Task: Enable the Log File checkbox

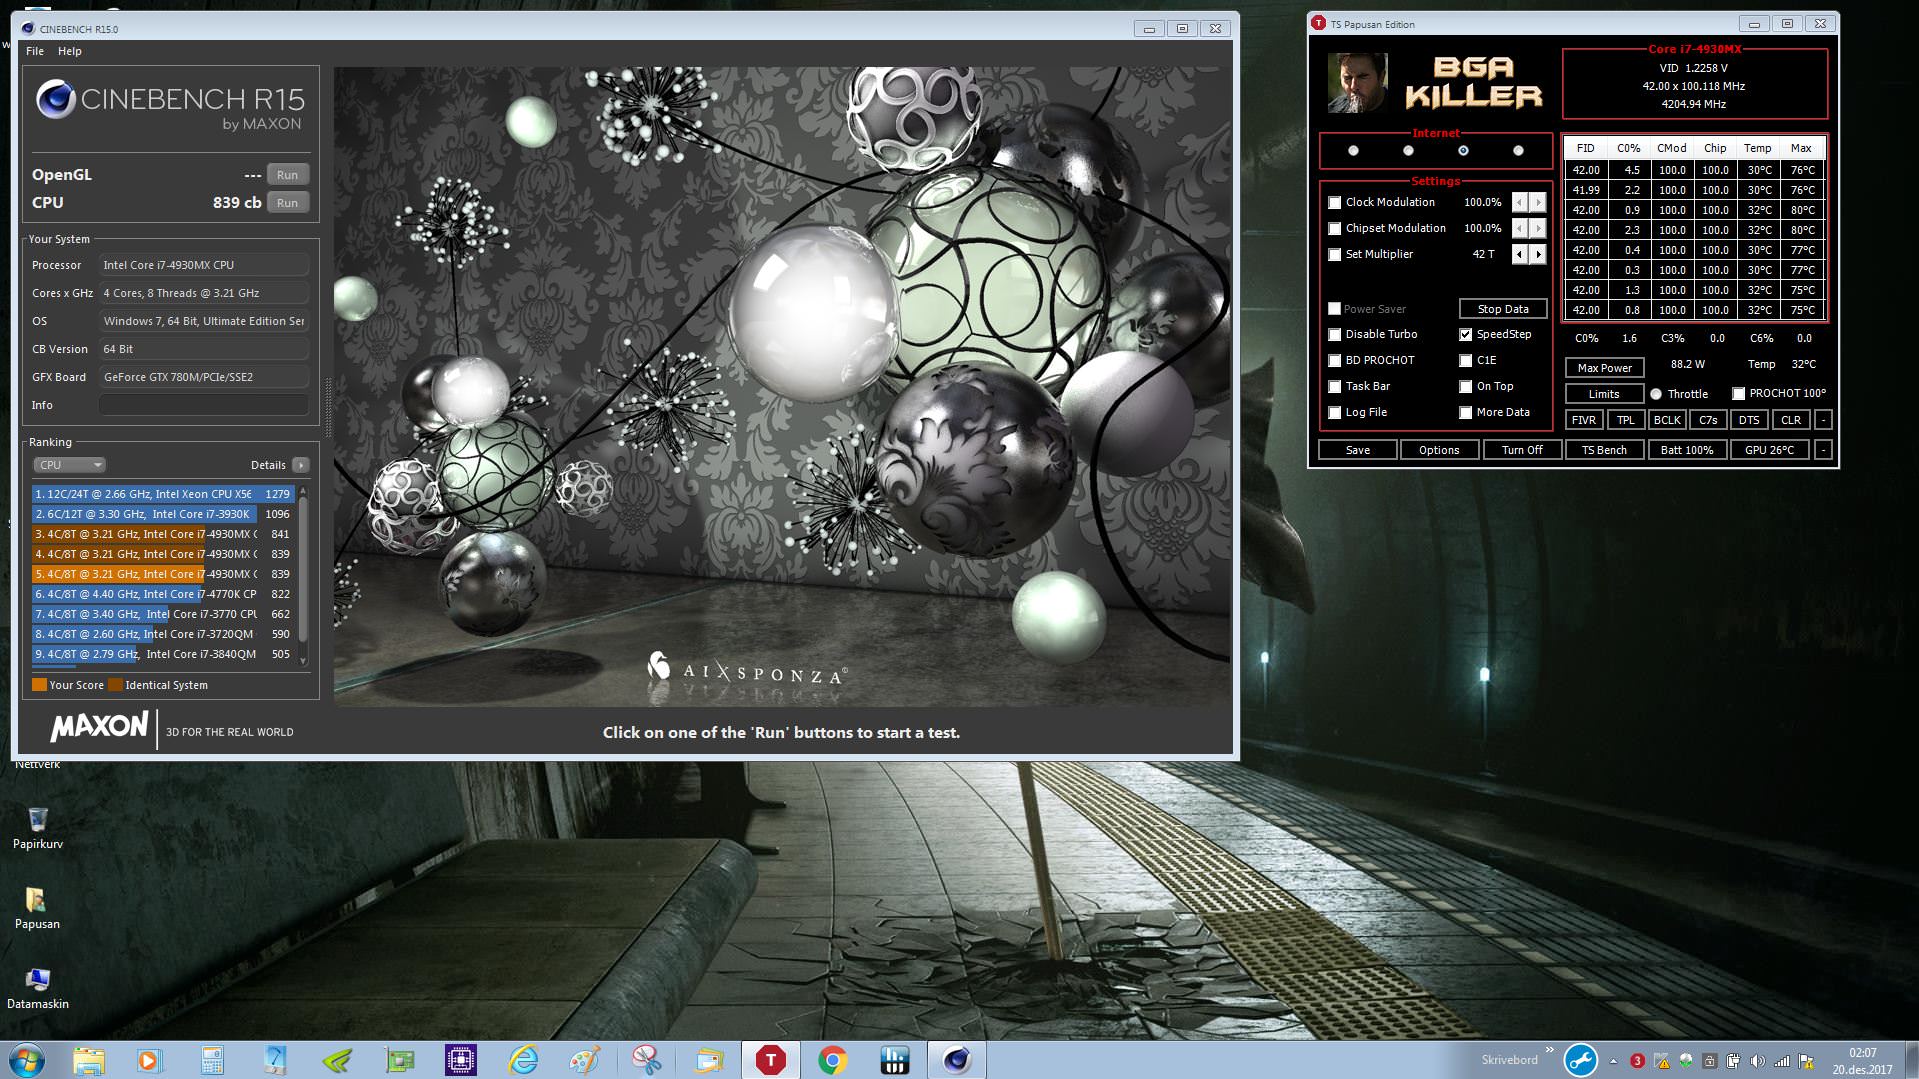Action: click(1335, 413)
